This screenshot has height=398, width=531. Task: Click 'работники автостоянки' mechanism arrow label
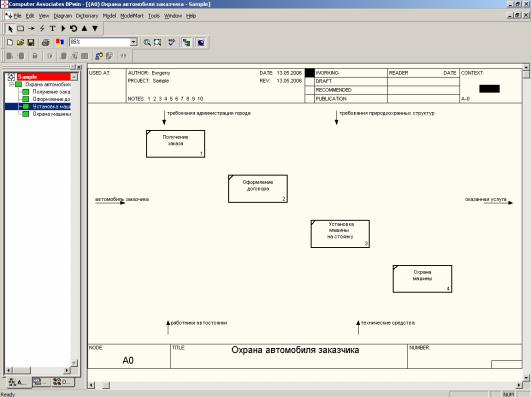coord(199,323)
